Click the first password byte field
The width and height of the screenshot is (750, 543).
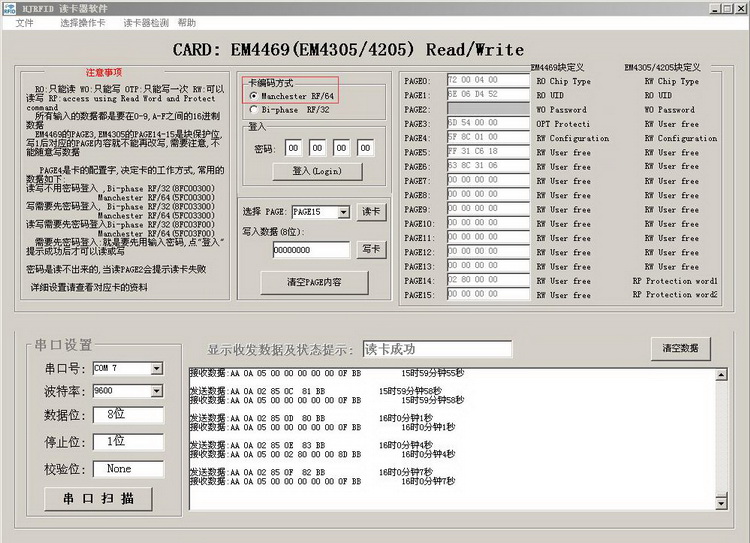point(293,148)
